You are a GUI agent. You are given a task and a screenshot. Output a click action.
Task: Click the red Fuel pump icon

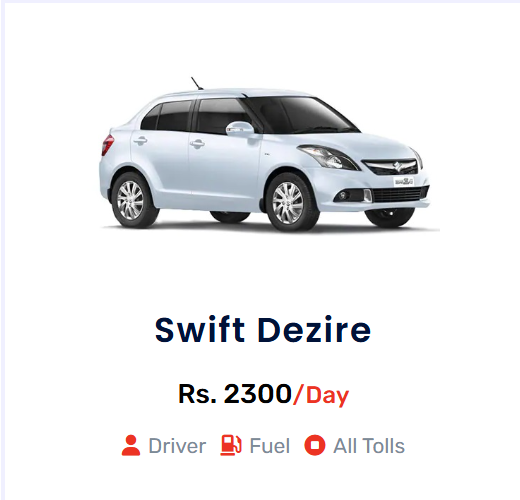231,445
